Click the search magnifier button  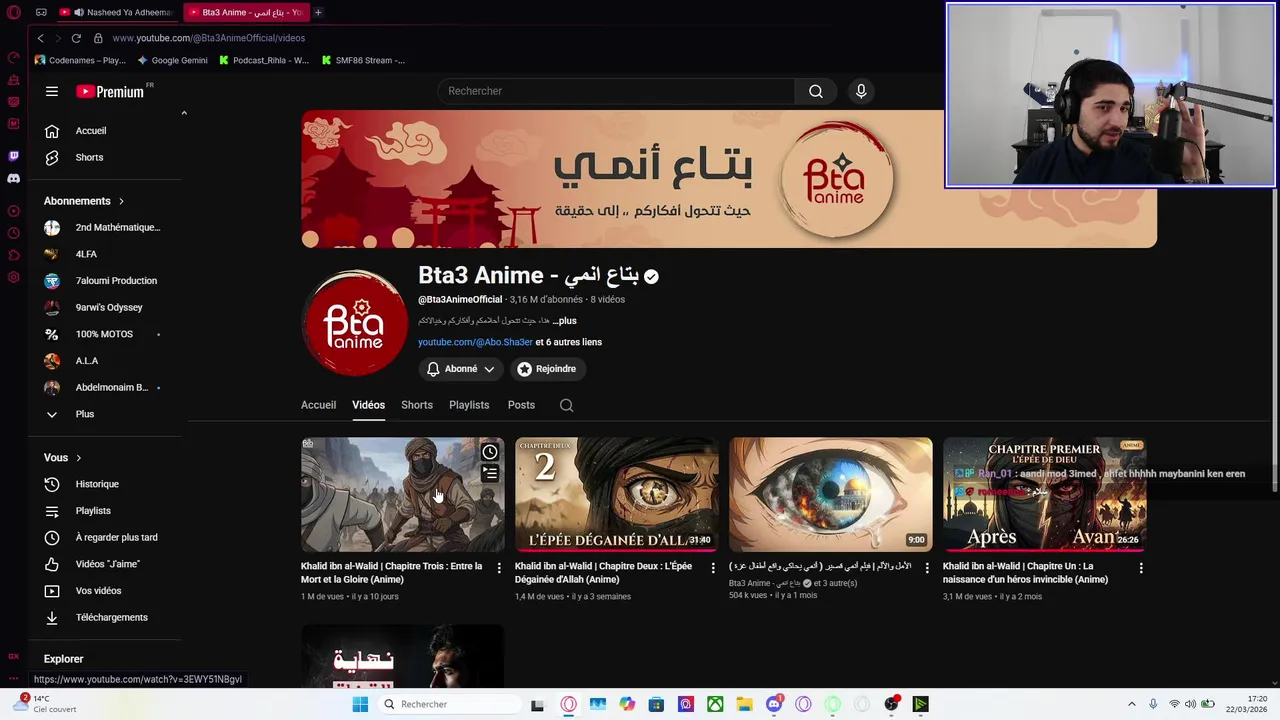tap(816, 91)
